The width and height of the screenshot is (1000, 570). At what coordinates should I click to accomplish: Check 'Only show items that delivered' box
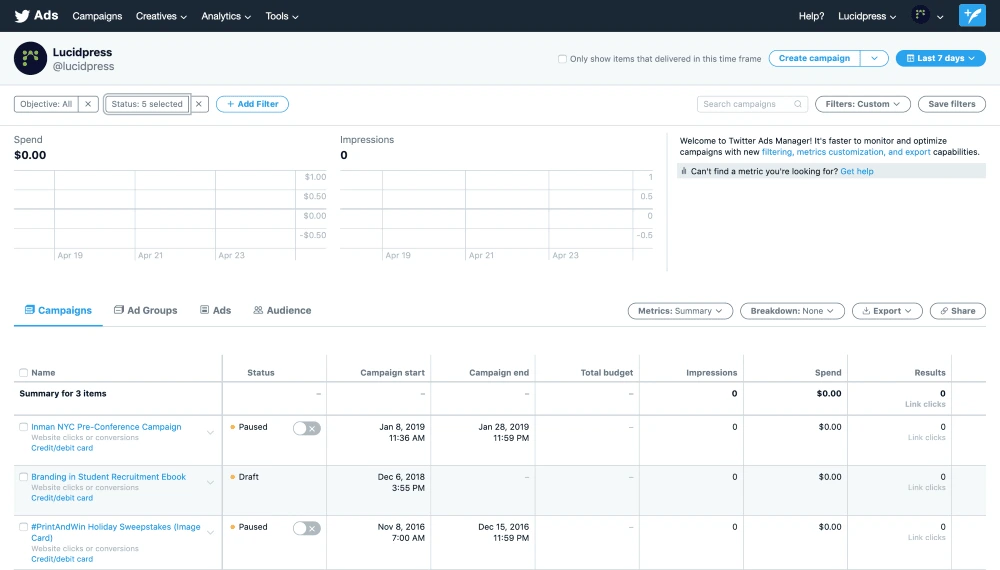coord(562,59)
